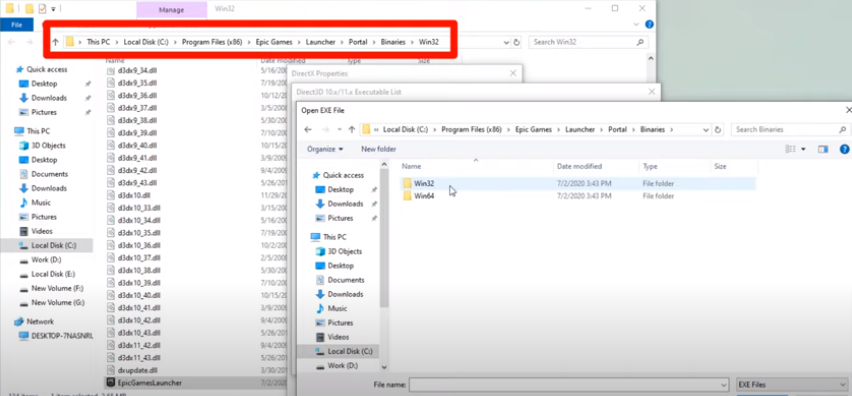
Task: Select Desktop under Quick access in dialog
Action: point(340,190)
